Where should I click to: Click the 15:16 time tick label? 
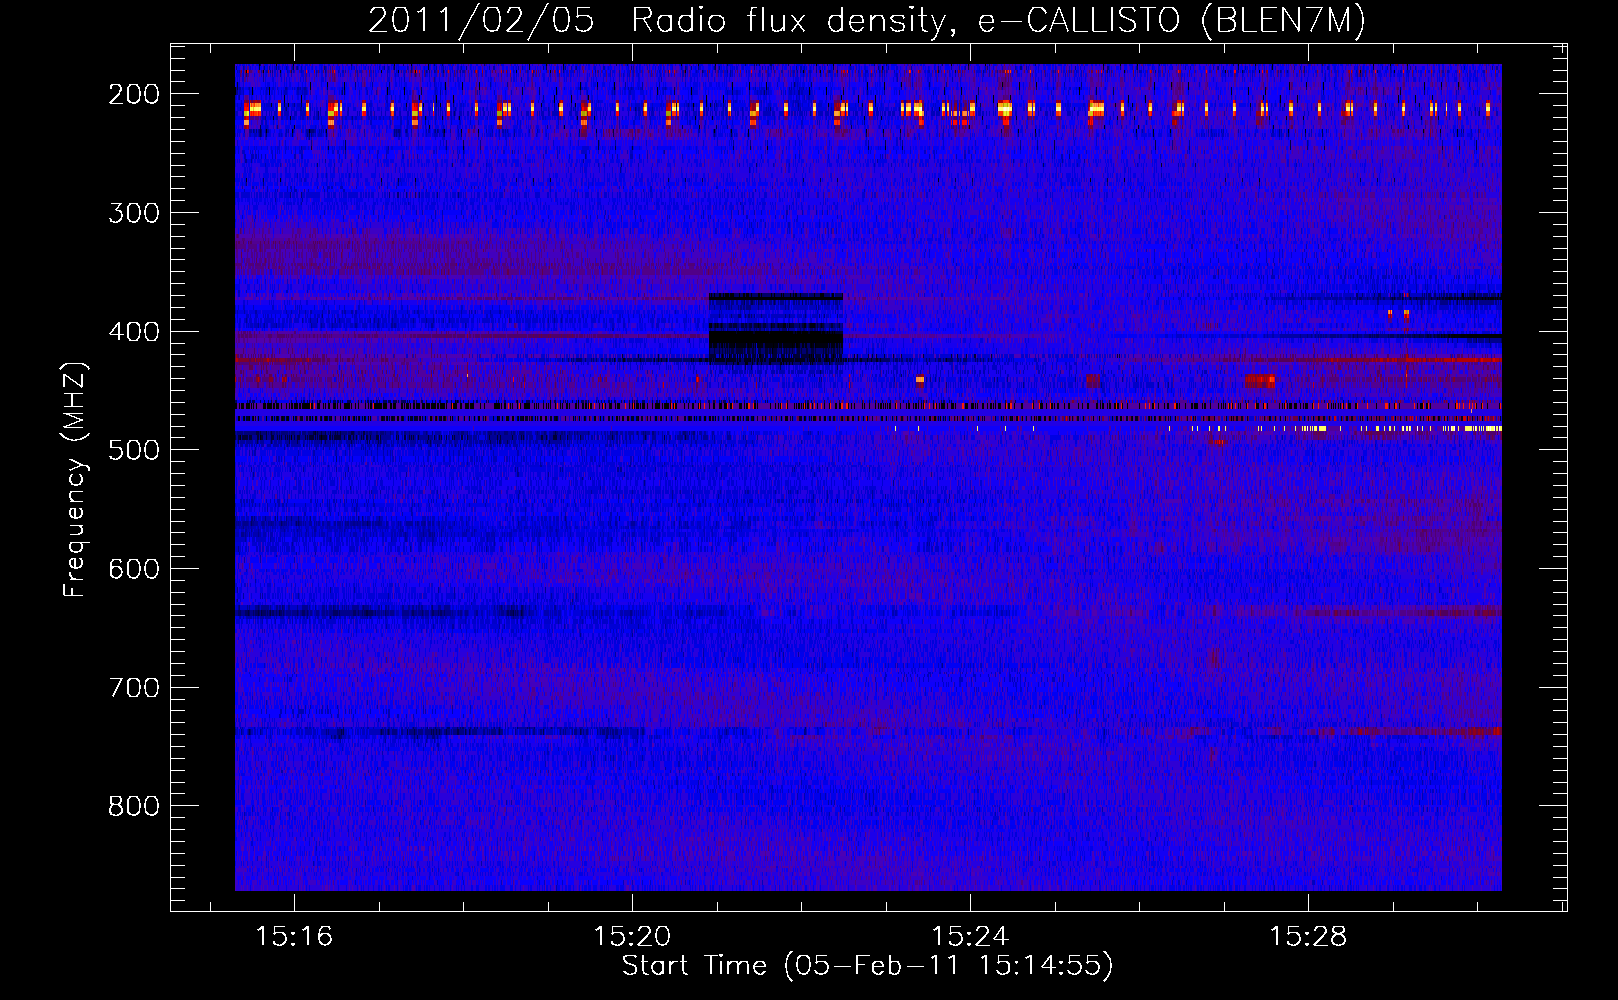(294, 937)
